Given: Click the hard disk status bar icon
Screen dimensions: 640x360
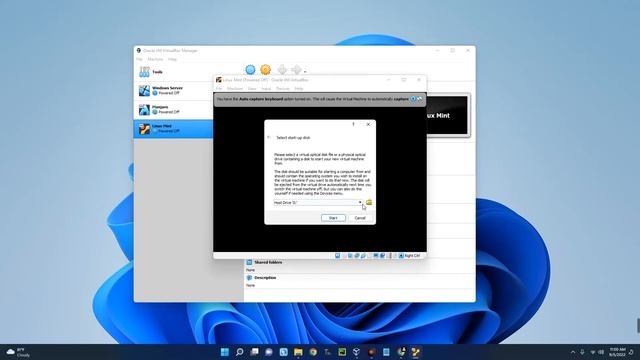Looking at the screenshot, I should pyautogui.click(x=338, y=256).
